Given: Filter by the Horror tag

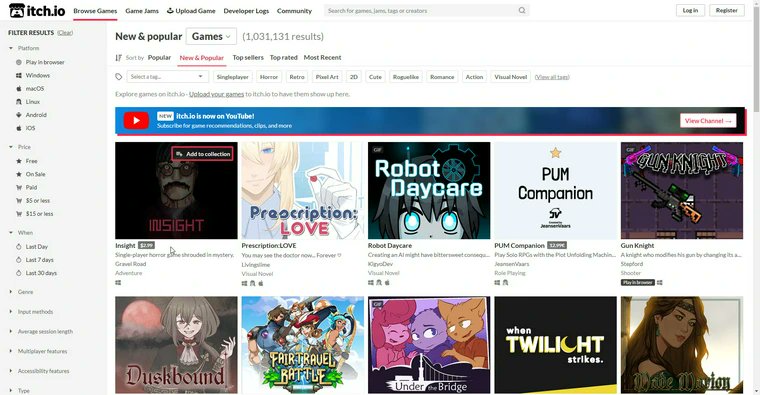Looking at the screenshot, I should pos(269,77).
